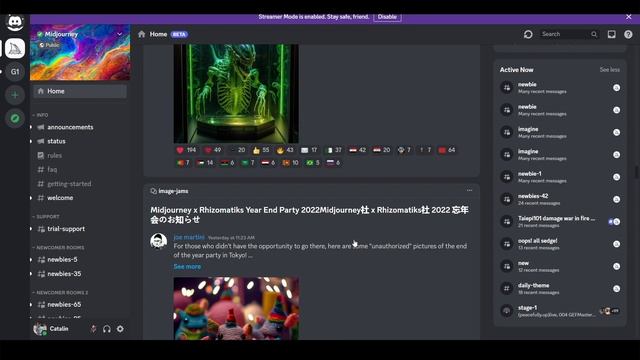
Task: Close the Streamer Mode banner
Action: [629, 17]
